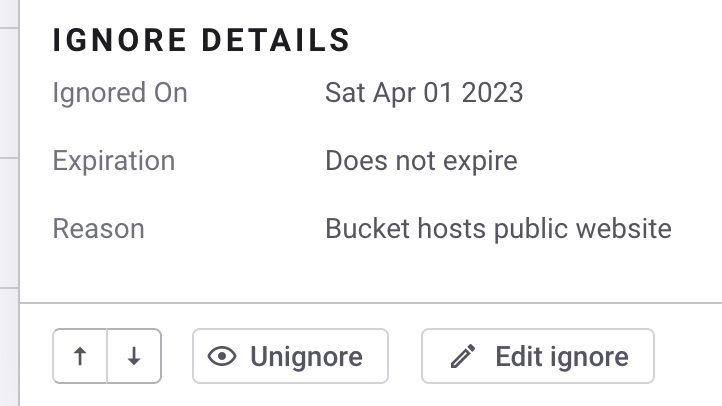Click the Expiration label
The width and height of the screenshot is (722, 406).
pyautogui.click(x=114, y=160)
